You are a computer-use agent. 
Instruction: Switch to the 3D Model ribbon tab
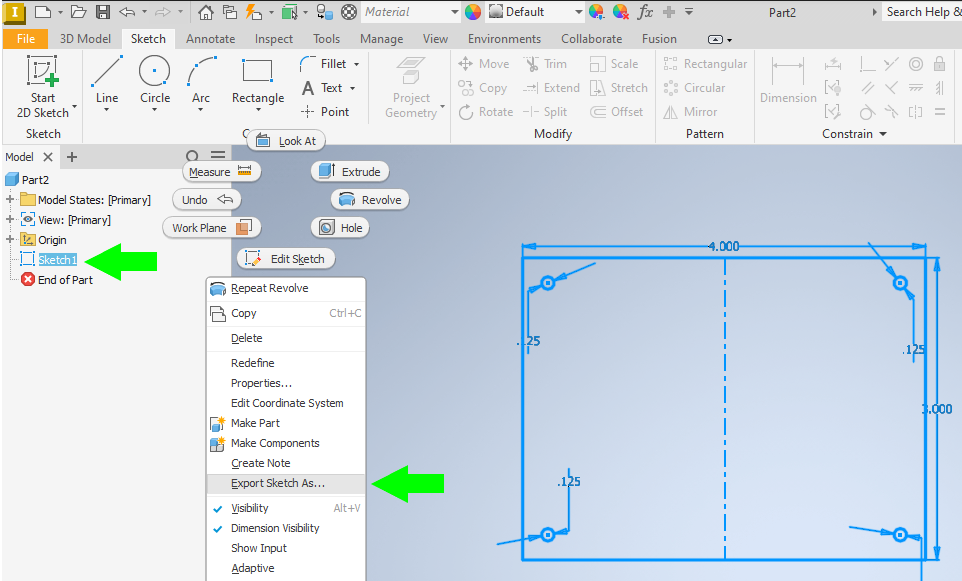pos(86,39)
